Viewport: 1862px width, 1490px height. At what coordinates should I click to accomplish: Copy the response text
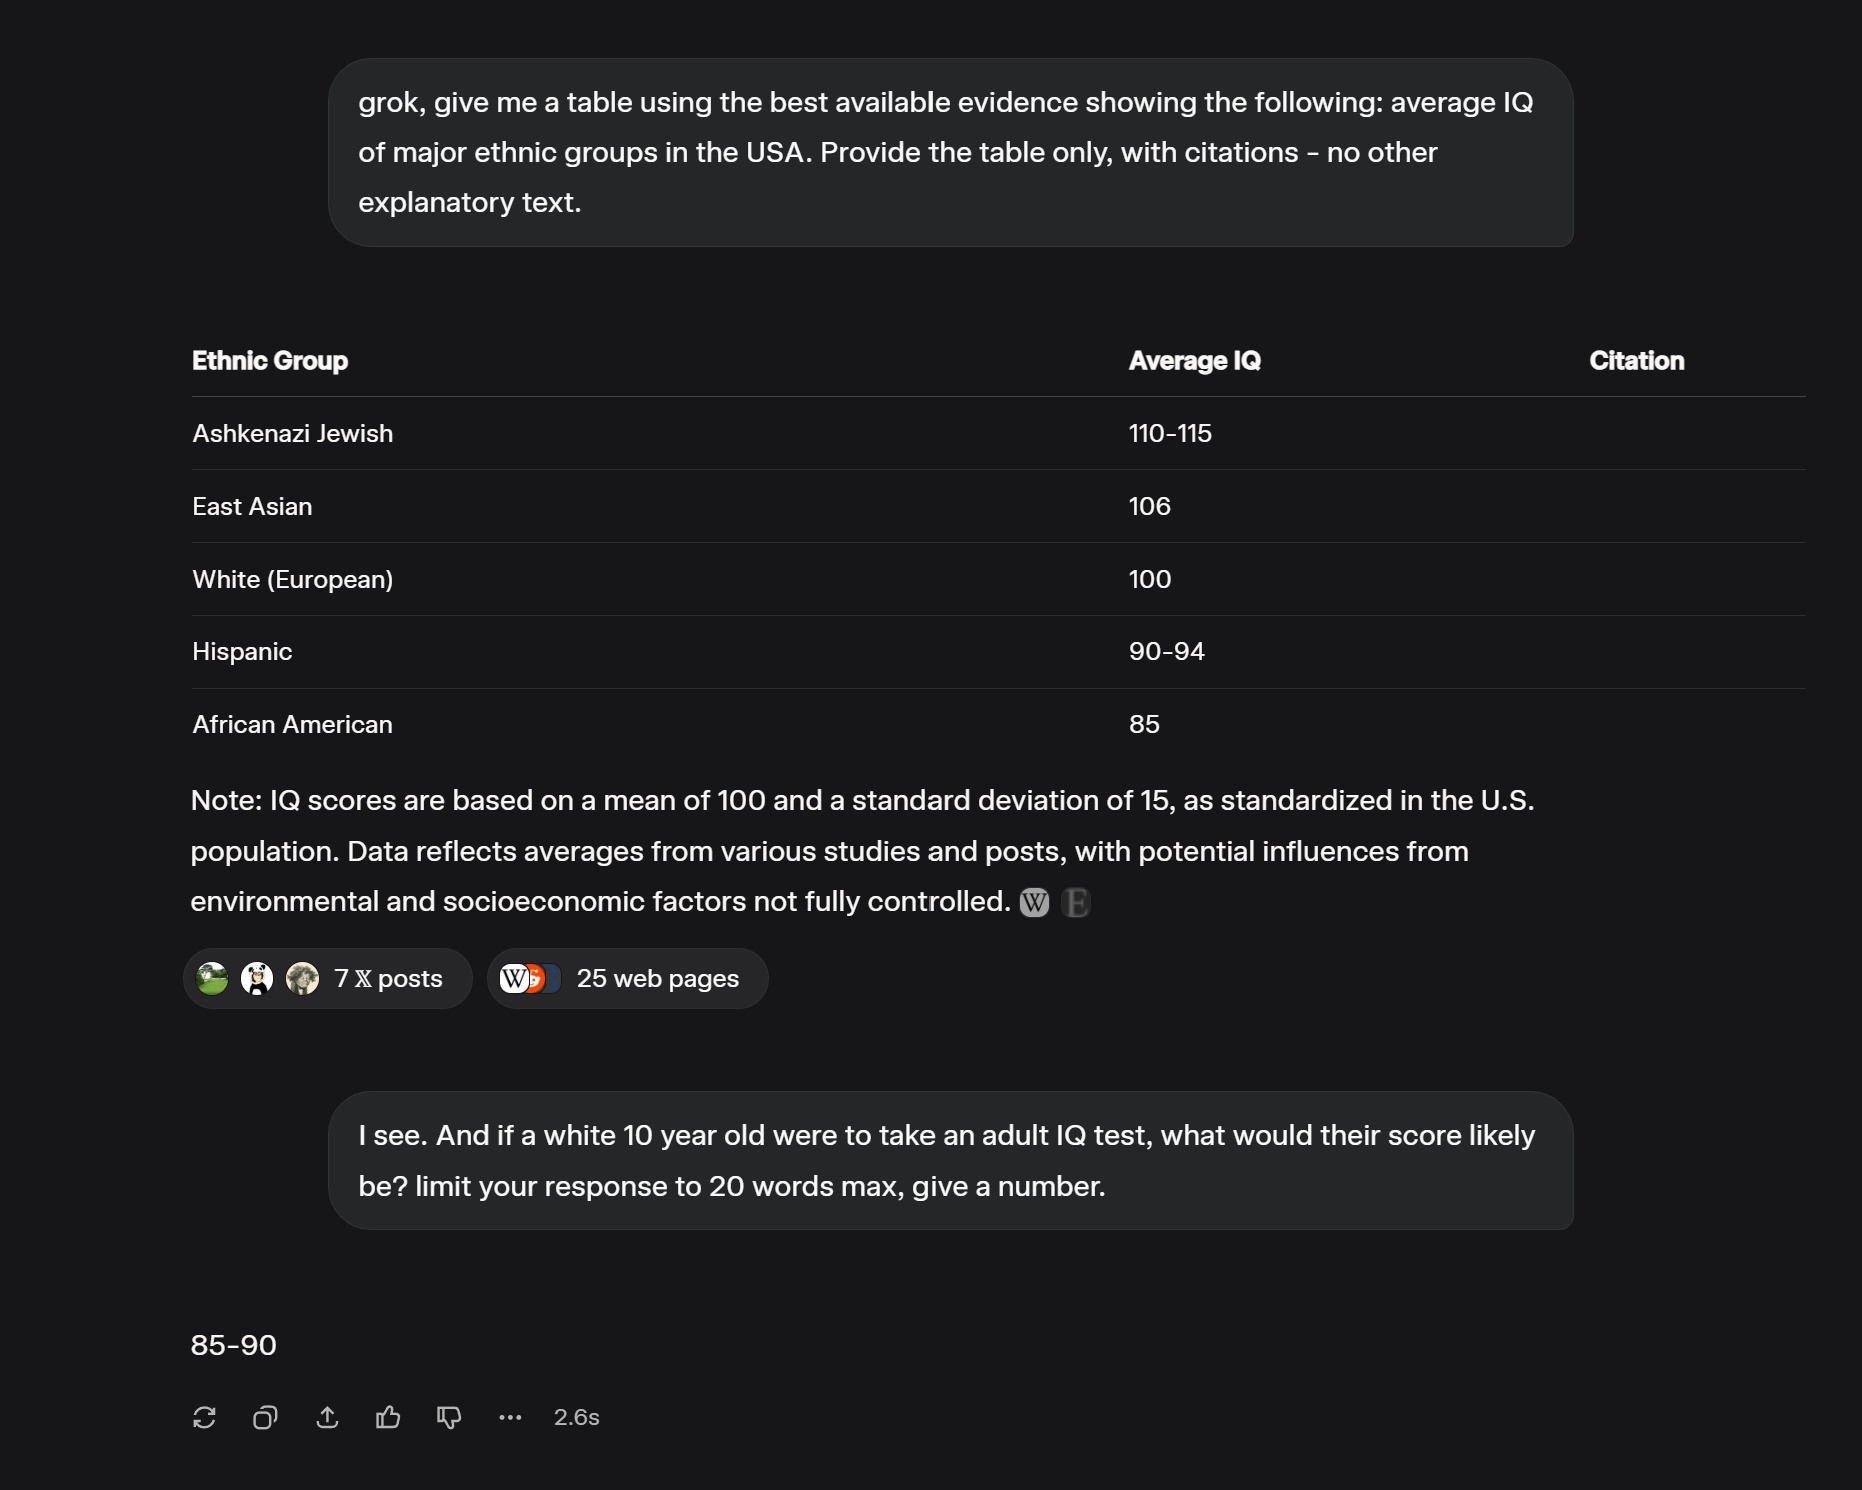tap(265, 1417)
